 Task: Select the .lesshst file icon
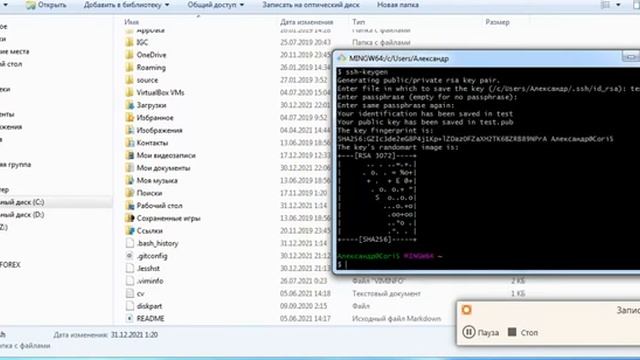coord(129,269)
